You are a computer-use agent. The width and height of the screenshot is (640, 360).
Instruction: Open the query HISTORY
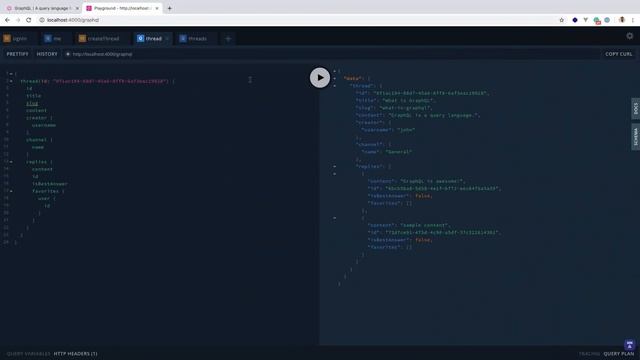click(x=47, y=54)
